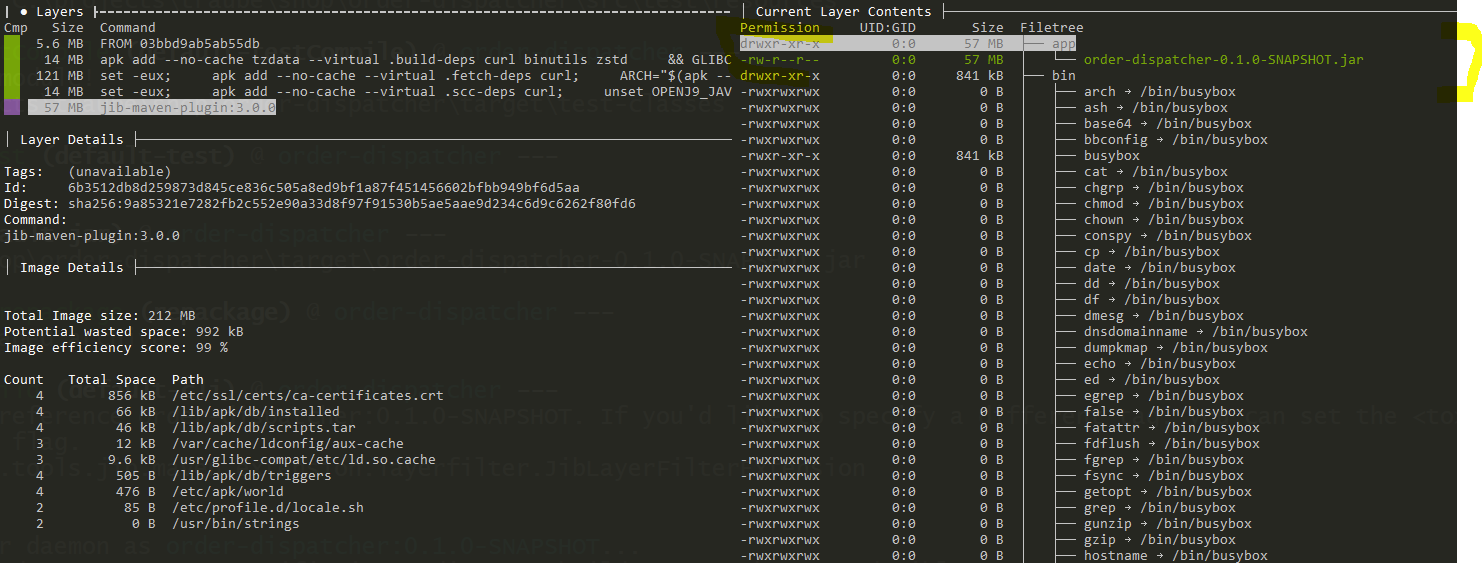Image resolution: width=1482 pixels, height=563 pixels.
Task: Click the /lib/apk/db/installed path row
Action: tap(172, 412)
